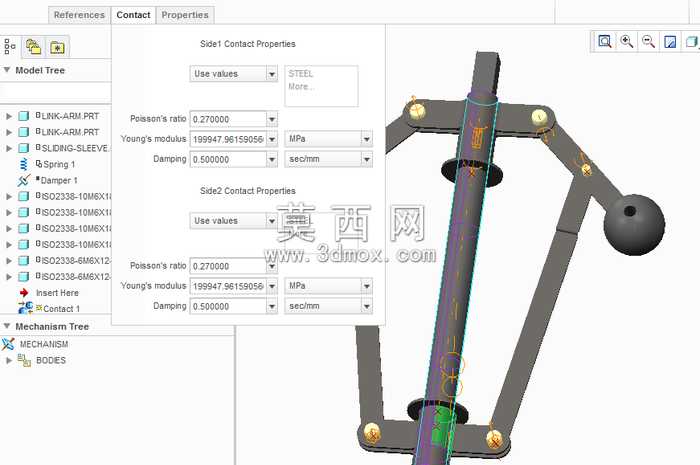Open Side1 Poisson's ratio dropdown arrow
This screenshot has height=465, width=700.
pyautogui.click(x=272, y=119)
